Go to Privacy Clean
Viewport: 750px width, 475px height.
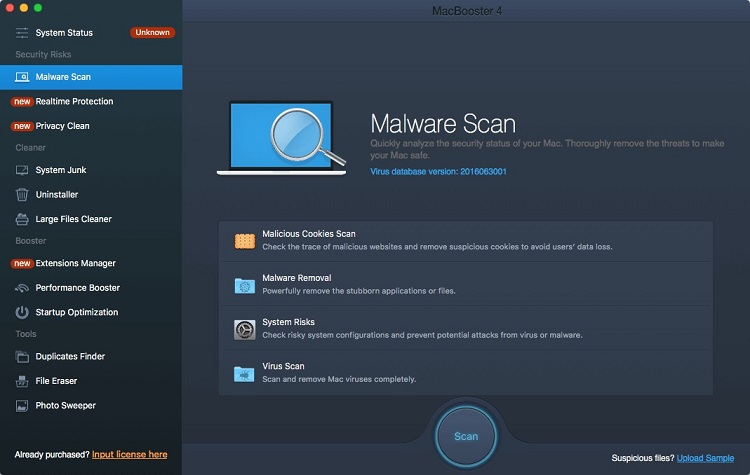coord(91,126)
